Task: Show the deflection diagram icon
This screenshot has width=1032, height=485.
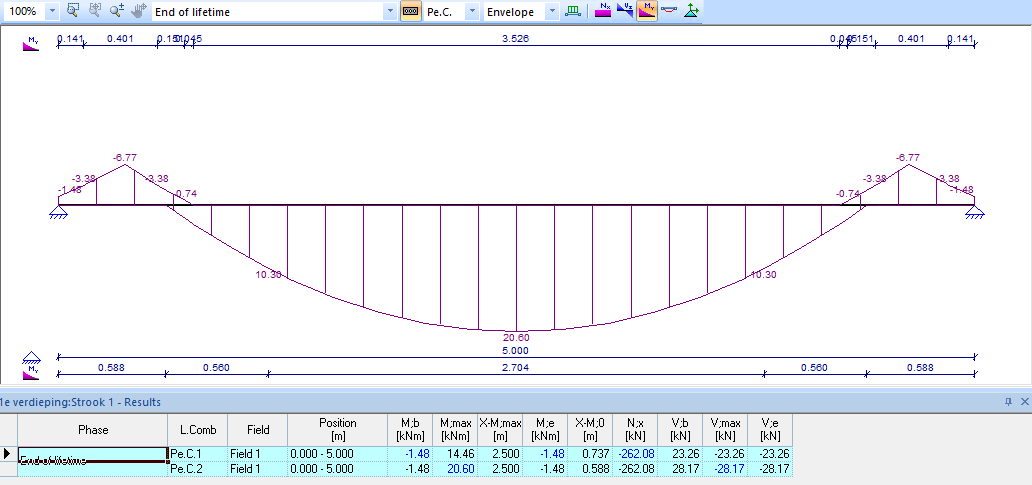Action: (669, 11)
